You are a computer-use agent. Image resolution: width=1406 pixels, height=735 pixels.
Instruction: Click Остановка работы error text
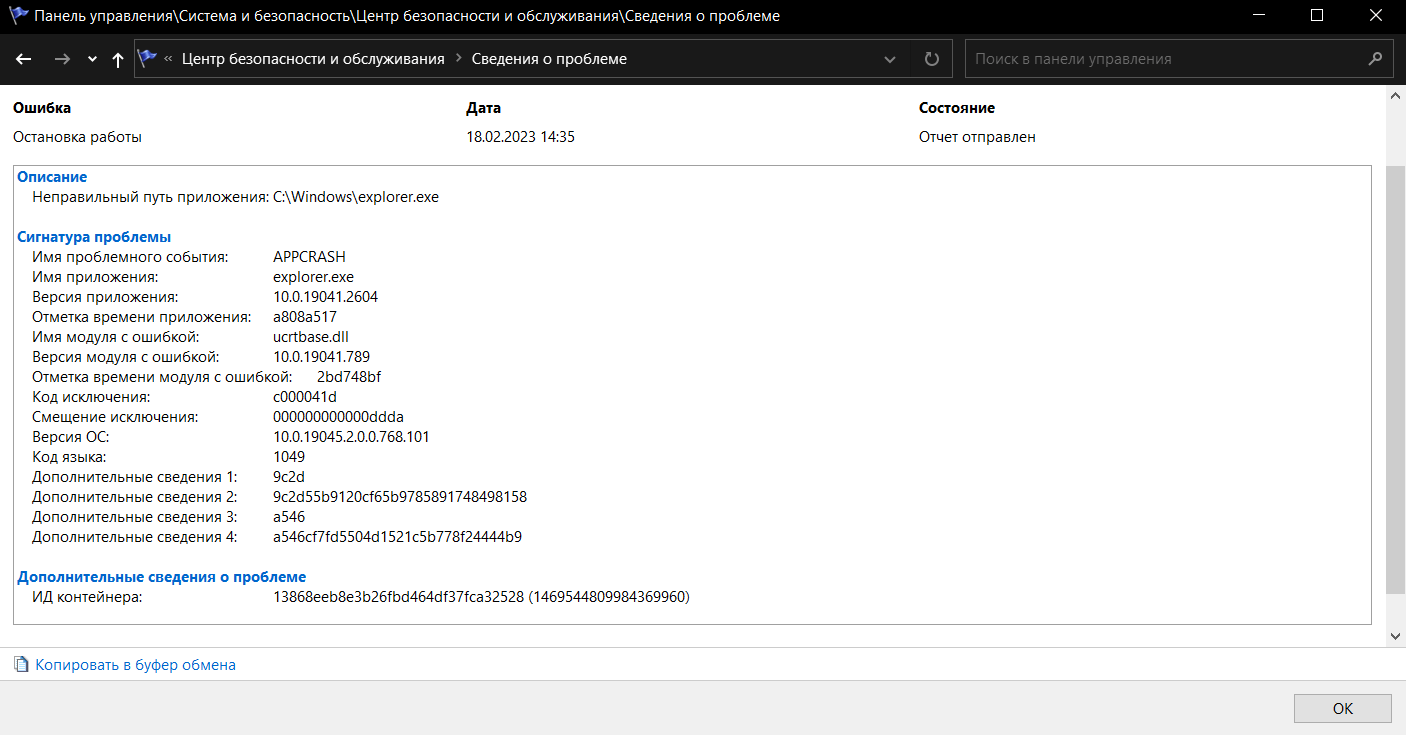(x=77, y=137)
